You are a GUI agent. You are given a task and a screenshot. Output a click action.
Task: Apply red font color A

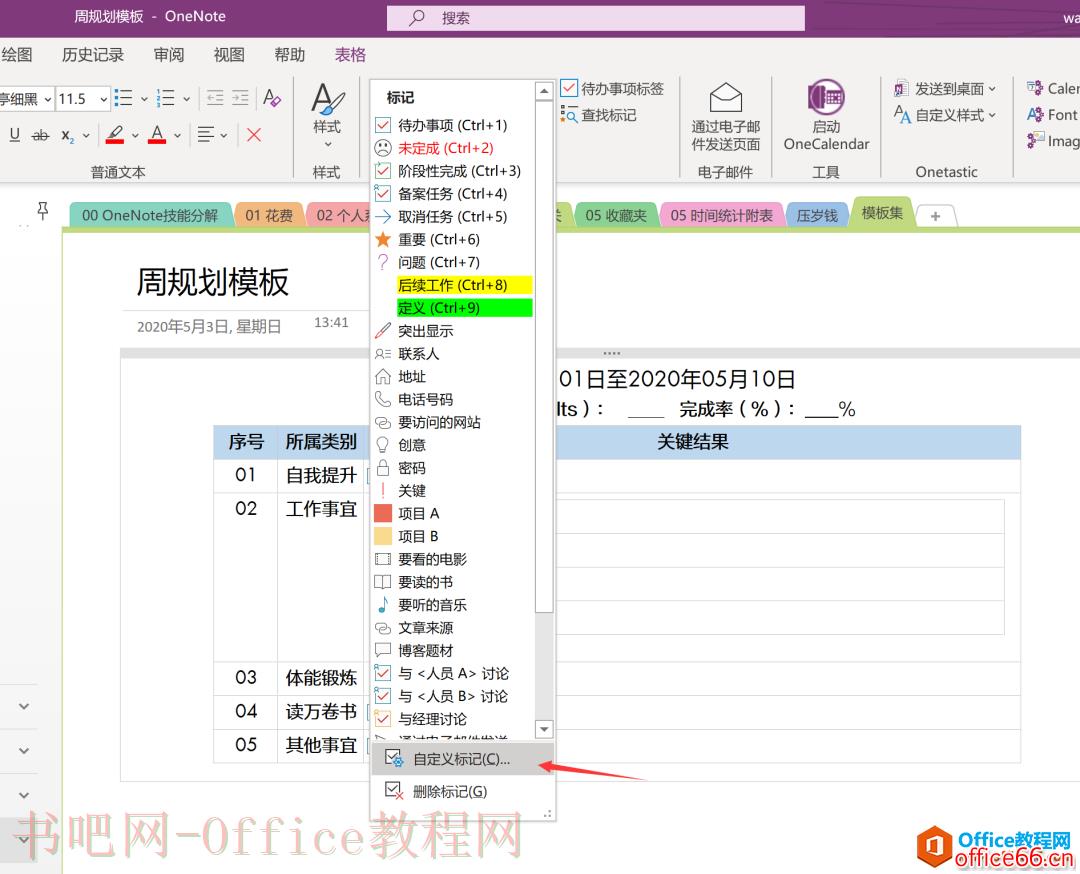point(157,134)
